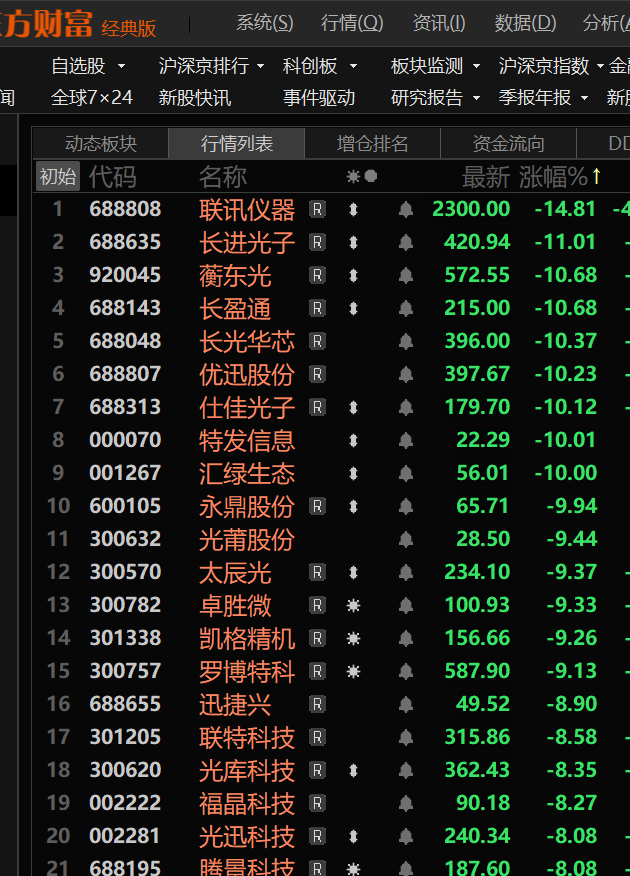Click the bell alert icon for 联讯仪器
Image resolution: width=630 pixels, height=876 pixels.
pos(406,210)
